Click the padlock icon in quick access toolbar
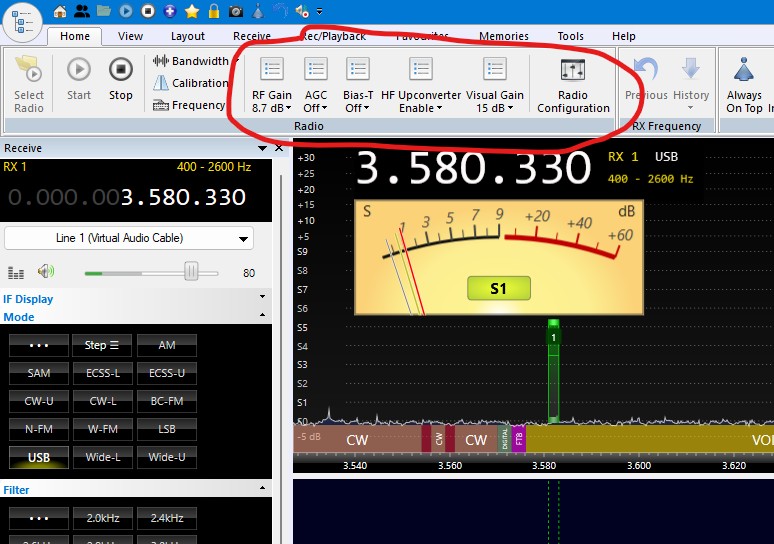The image size is (774, 544). [214, 11]
